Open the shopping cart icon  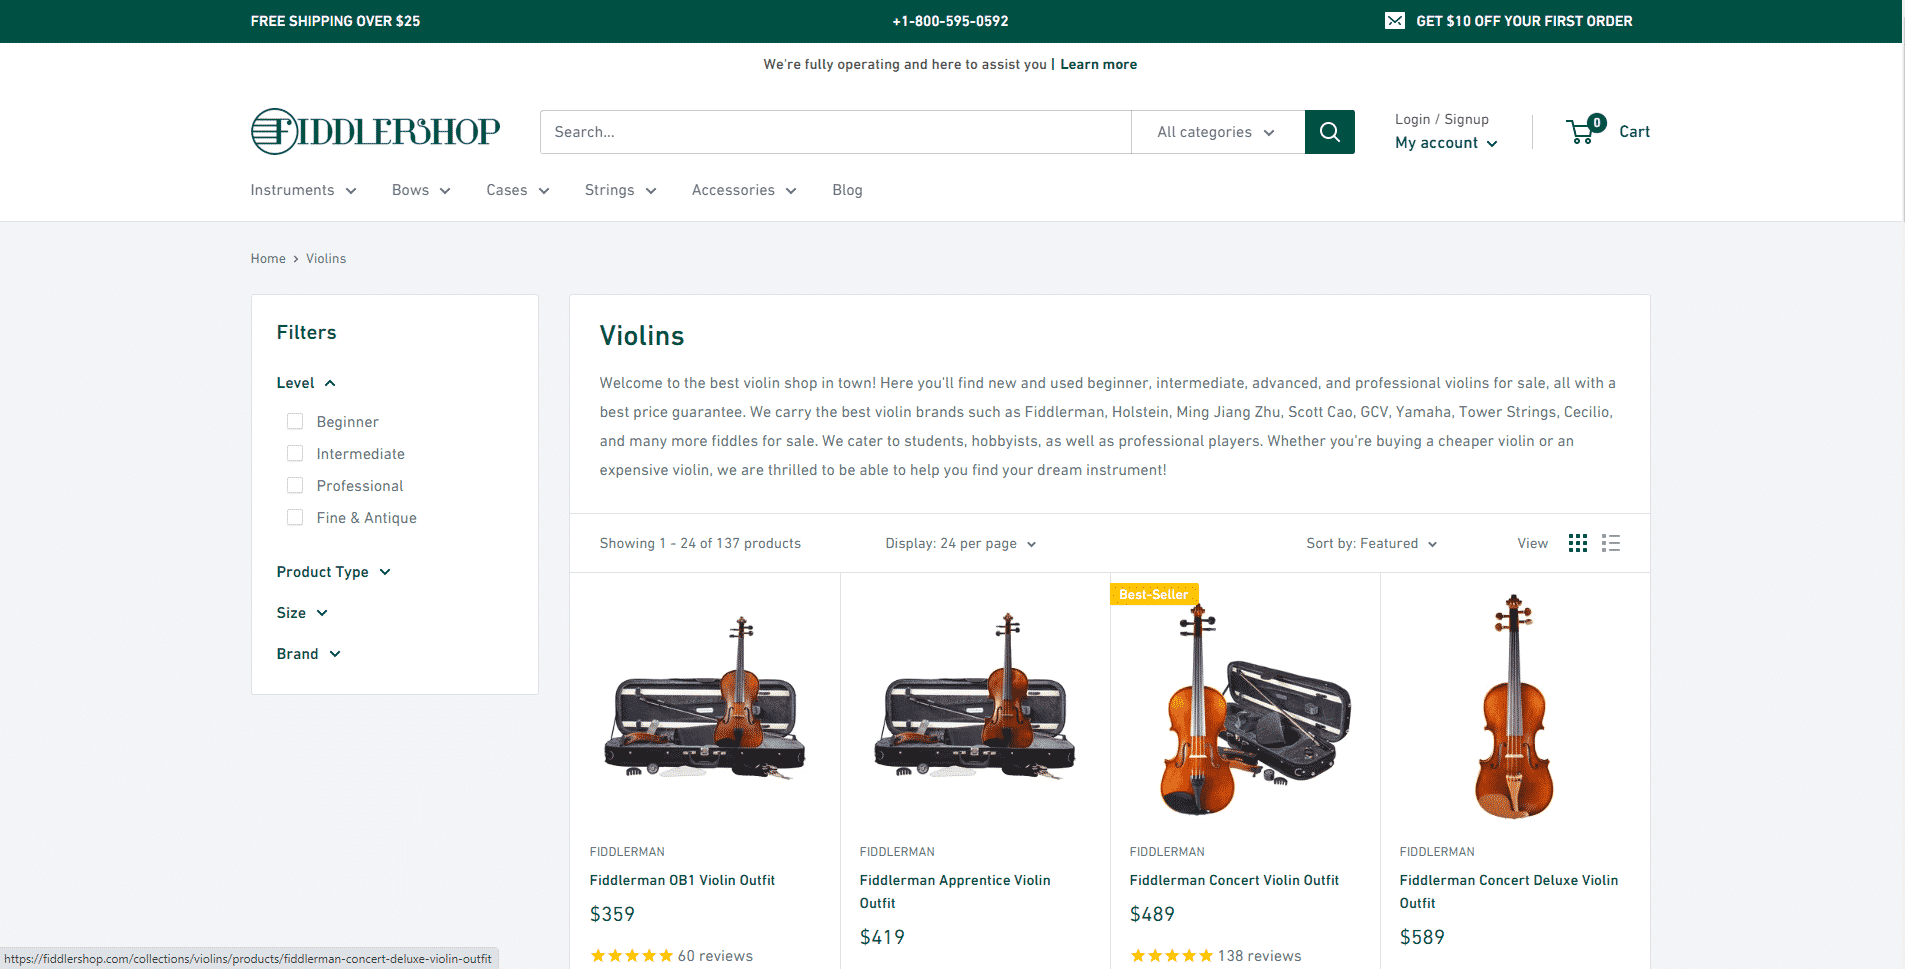coord(1586,130)
